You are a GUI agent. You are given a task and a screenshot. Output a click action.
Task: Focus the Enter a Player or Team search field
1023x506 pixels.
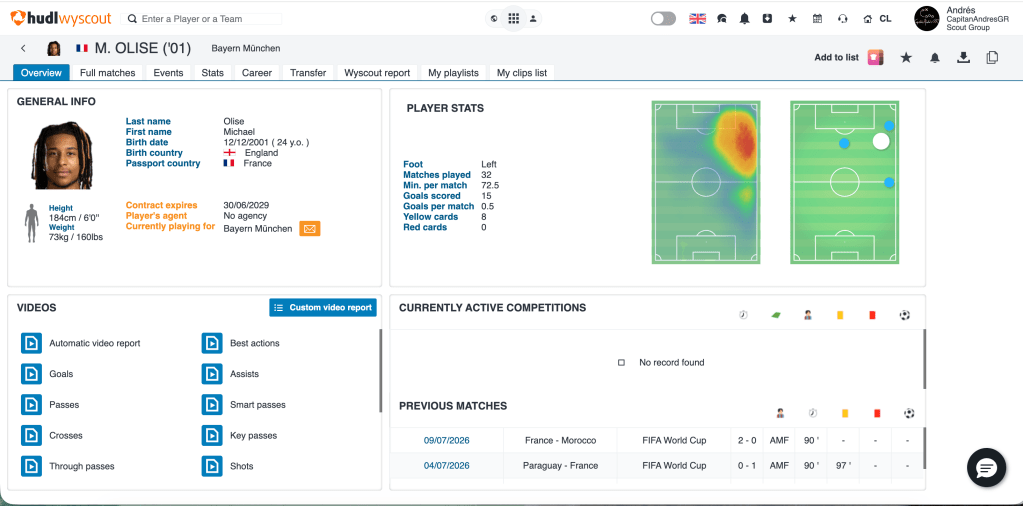[x=202, y=19]
